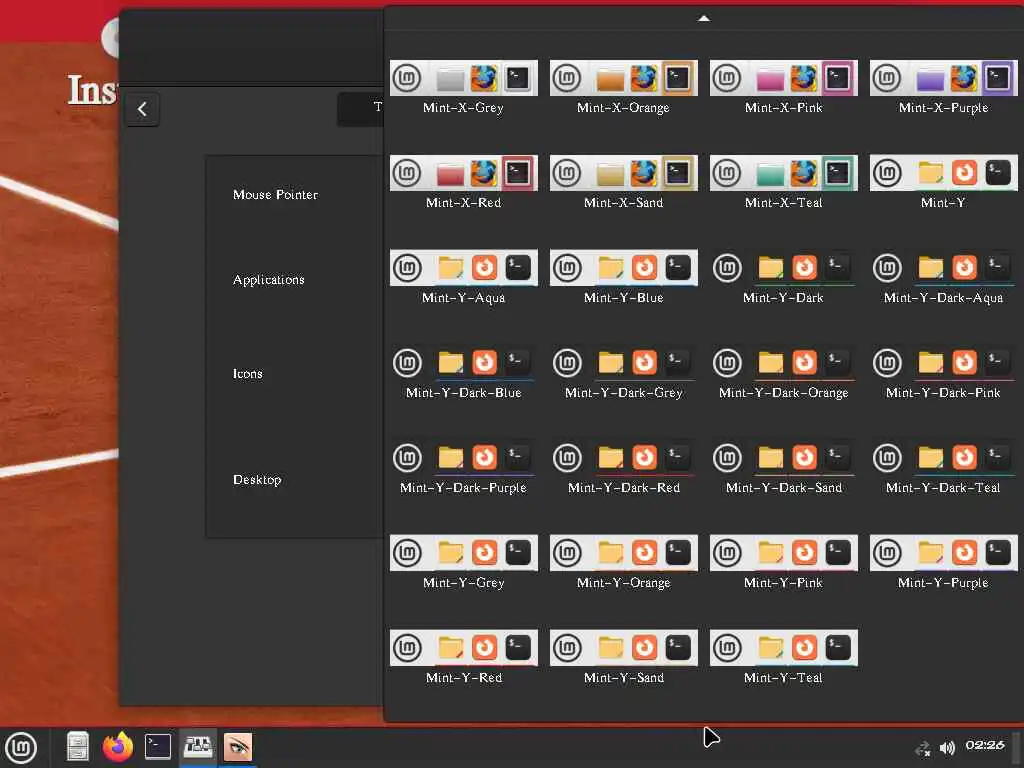Choose the Mint-Y-Grey theme preview
Image resolution: width=1024 pixels, height=768 pixels.
coord(464,552)
